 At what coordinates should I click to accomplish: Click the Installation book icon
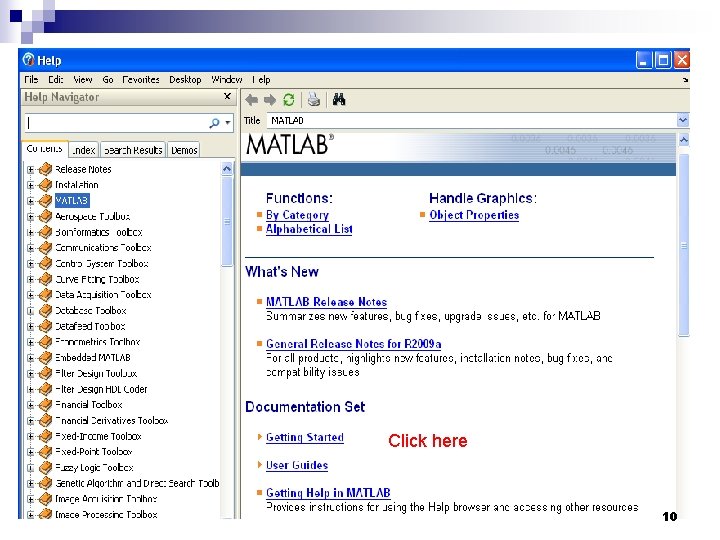45,185
